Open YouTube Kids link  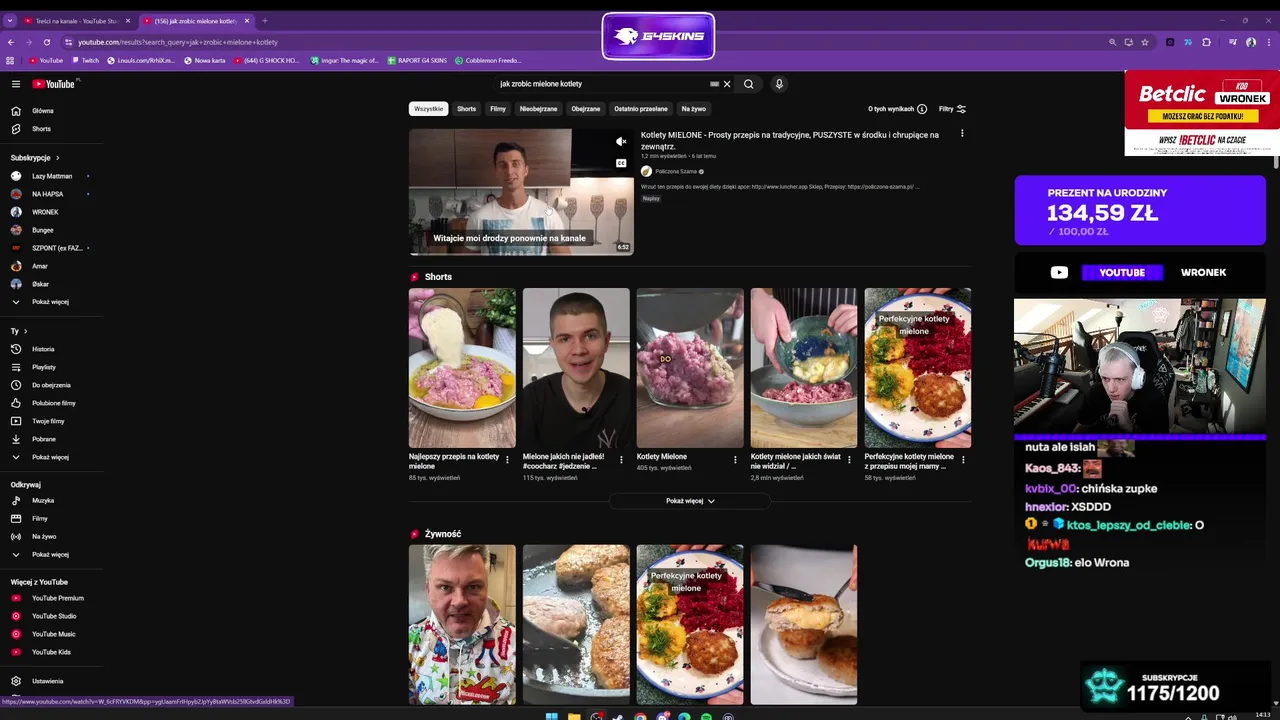click(51, 652)
